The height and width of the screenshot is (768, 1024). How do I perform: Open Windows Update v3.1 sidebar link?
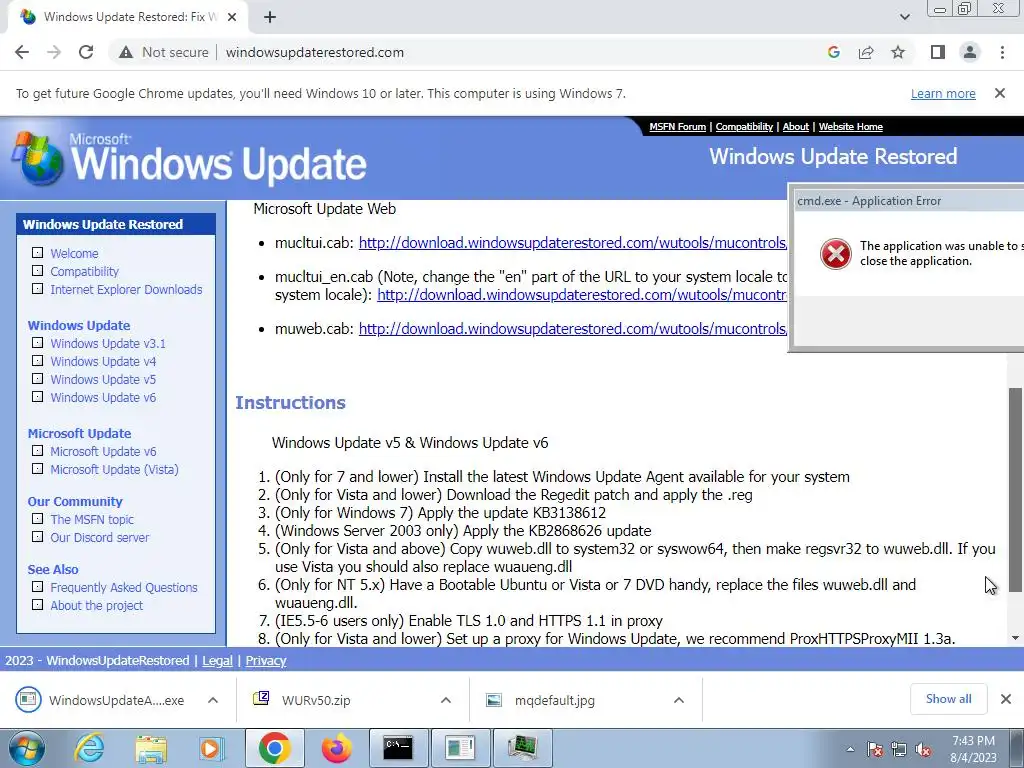(108, 344)
